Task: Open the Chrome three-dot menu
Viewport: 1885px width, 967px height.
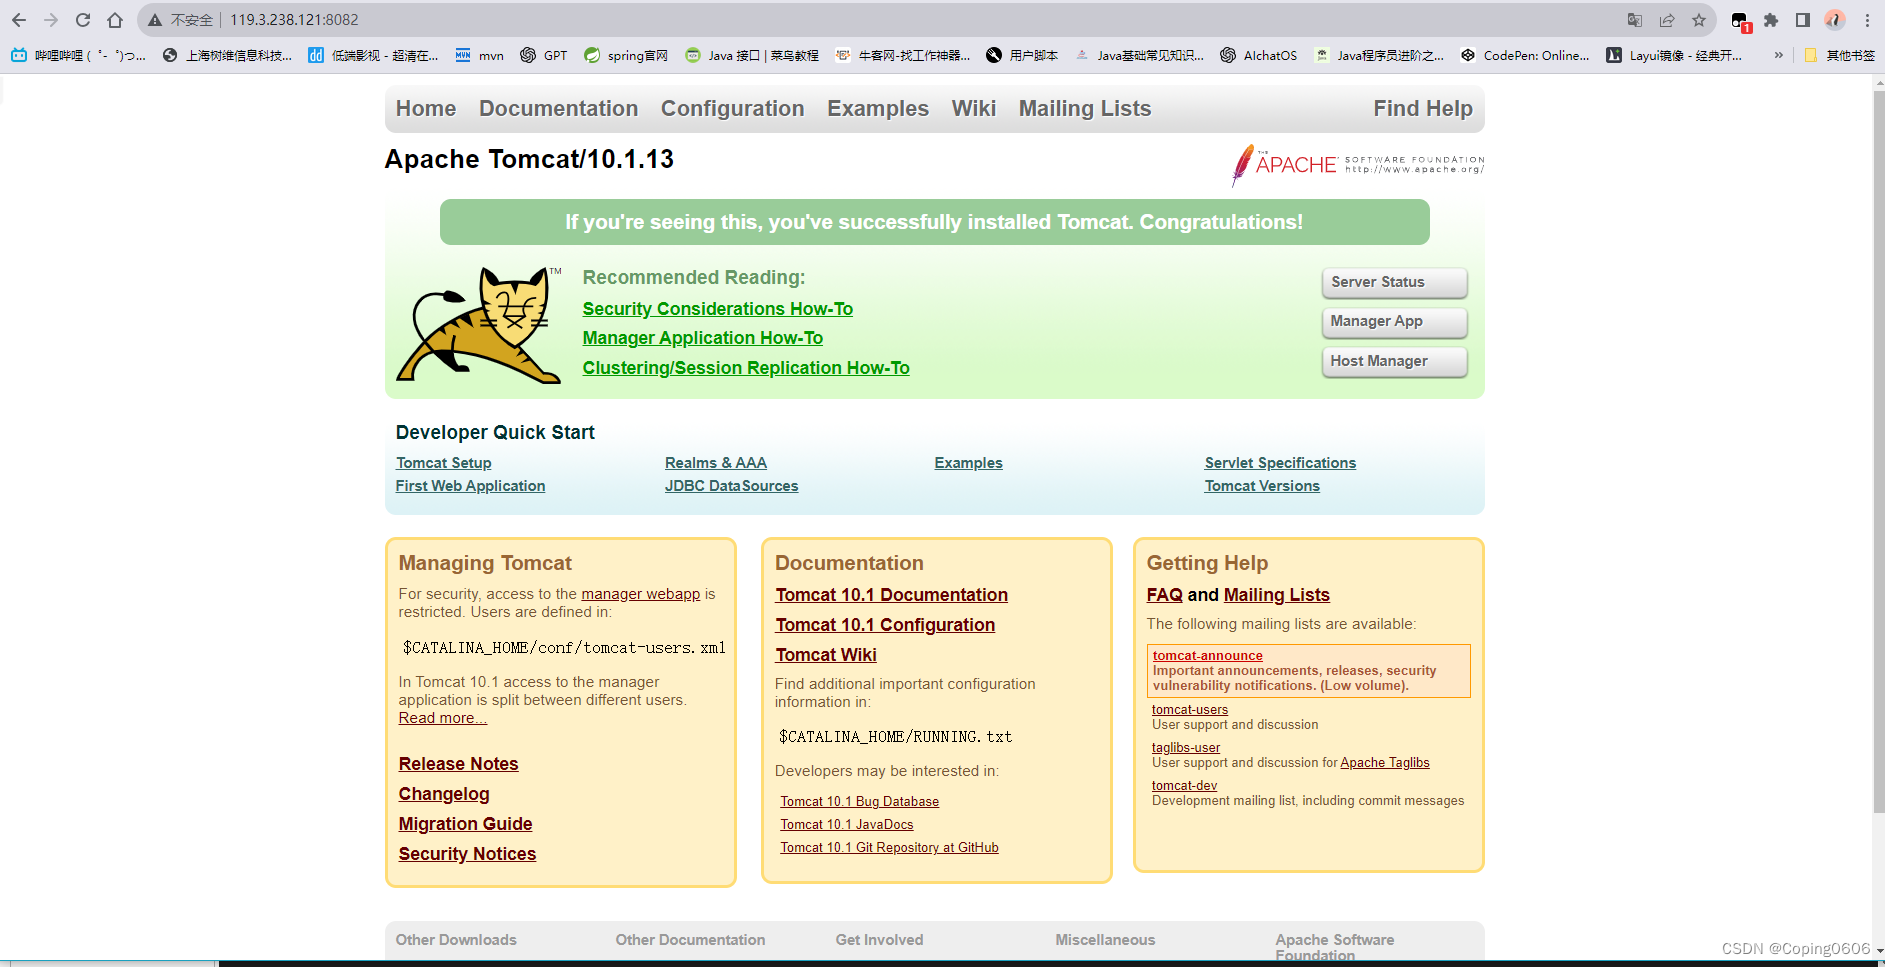Action: tap(1867, 20)
